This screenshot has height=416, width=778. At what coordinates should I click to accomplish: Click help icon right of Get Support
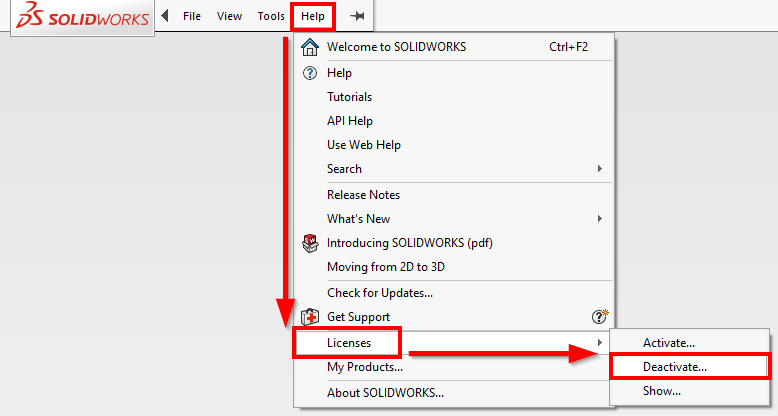coord(601,317)
